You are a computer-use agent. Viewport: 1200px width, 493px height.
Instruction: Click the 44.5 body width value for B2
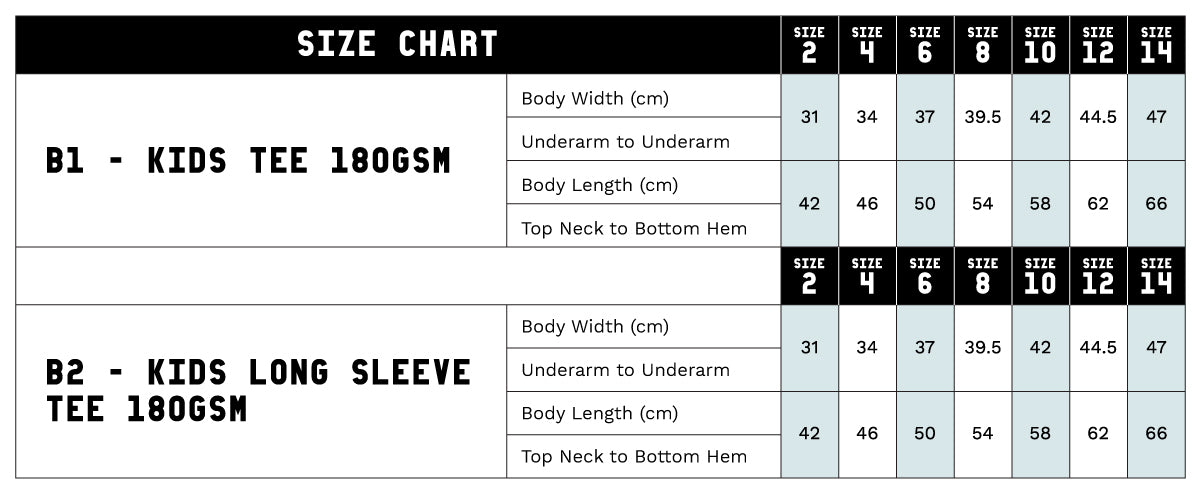click(x=1098, y=347)
